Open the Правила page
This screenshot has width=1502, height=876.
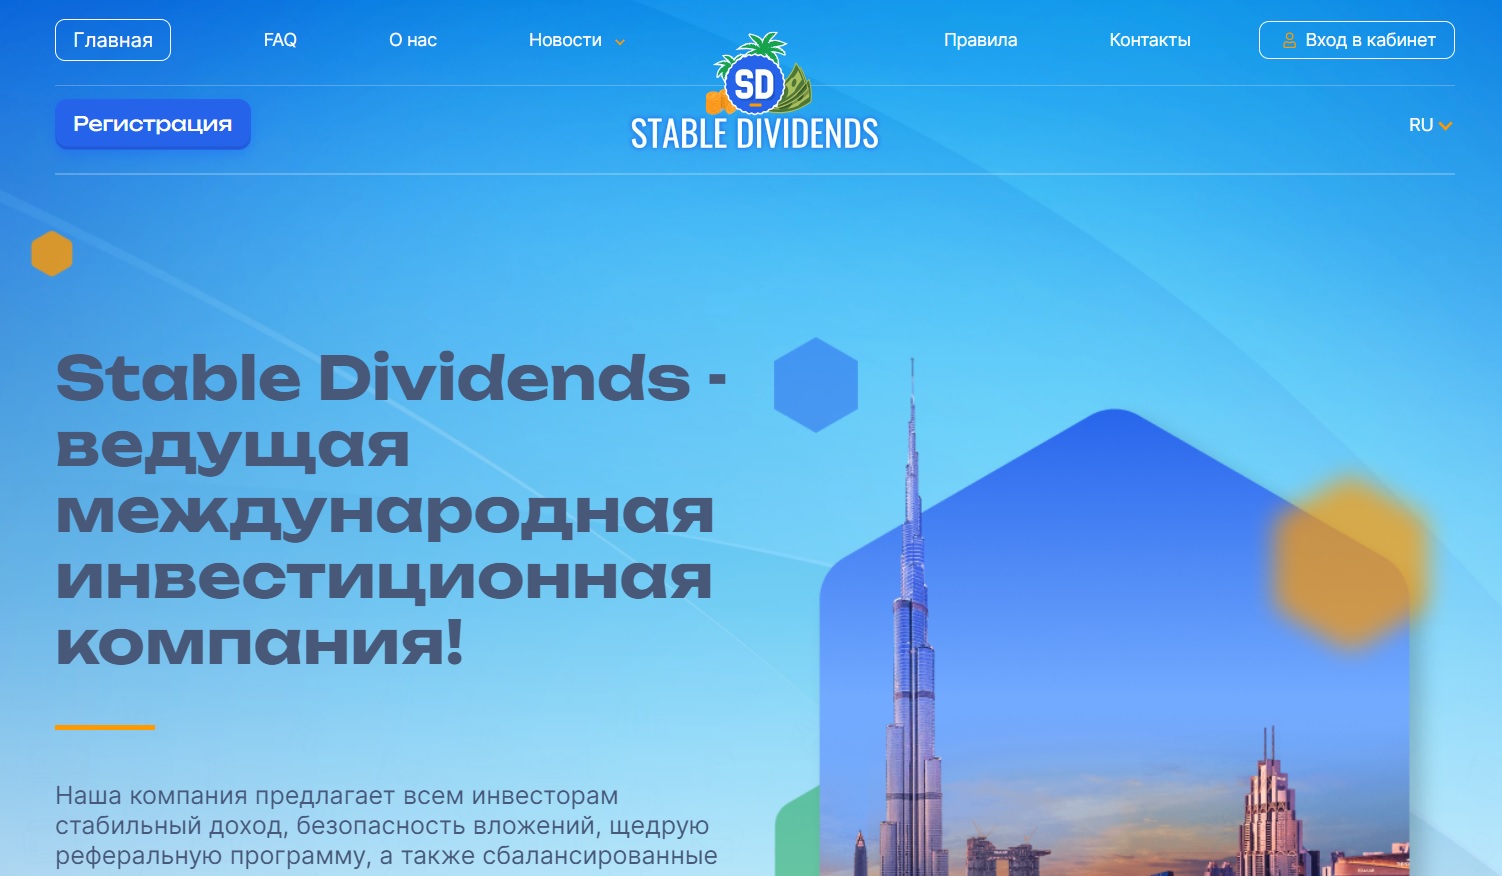coord(980,40)
